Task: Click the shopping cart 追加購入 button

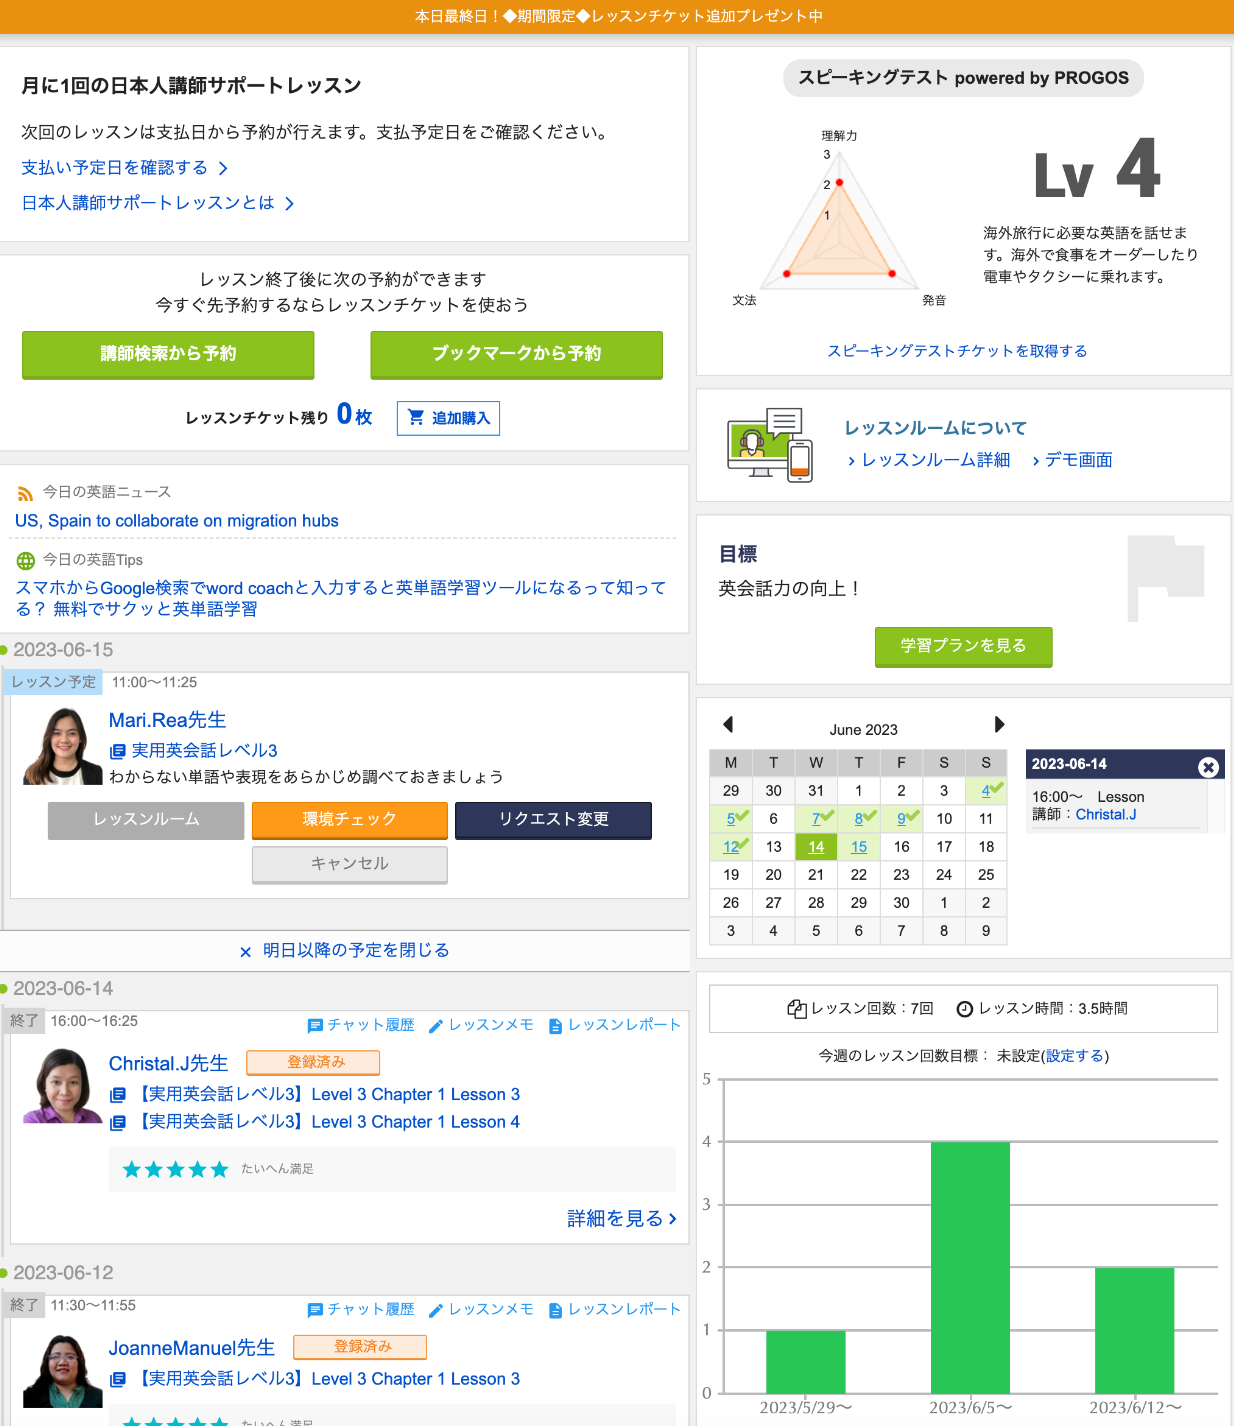Action: coord(448,418)
